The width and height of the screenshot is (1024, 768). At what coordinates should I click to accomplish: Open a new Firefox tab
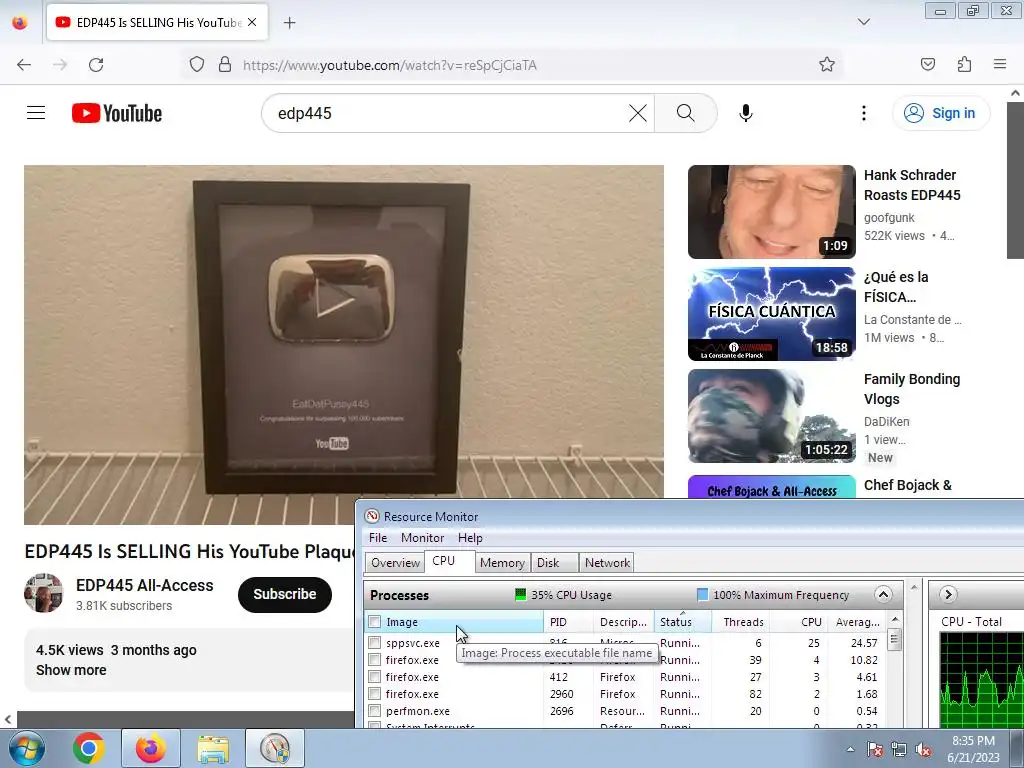289,23
